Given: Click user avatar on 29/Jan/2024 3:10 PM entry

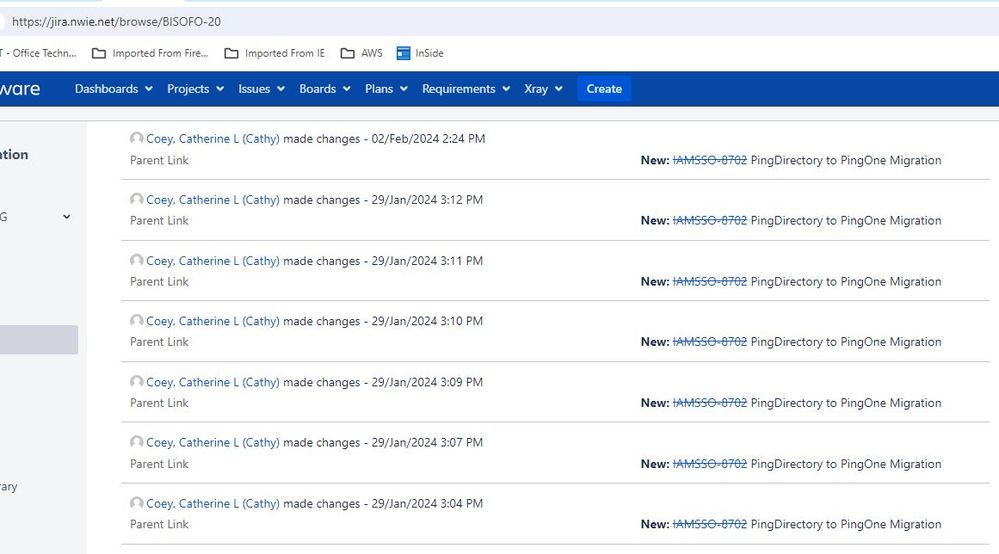Looking at the screenshot, I should coord(136,320).
